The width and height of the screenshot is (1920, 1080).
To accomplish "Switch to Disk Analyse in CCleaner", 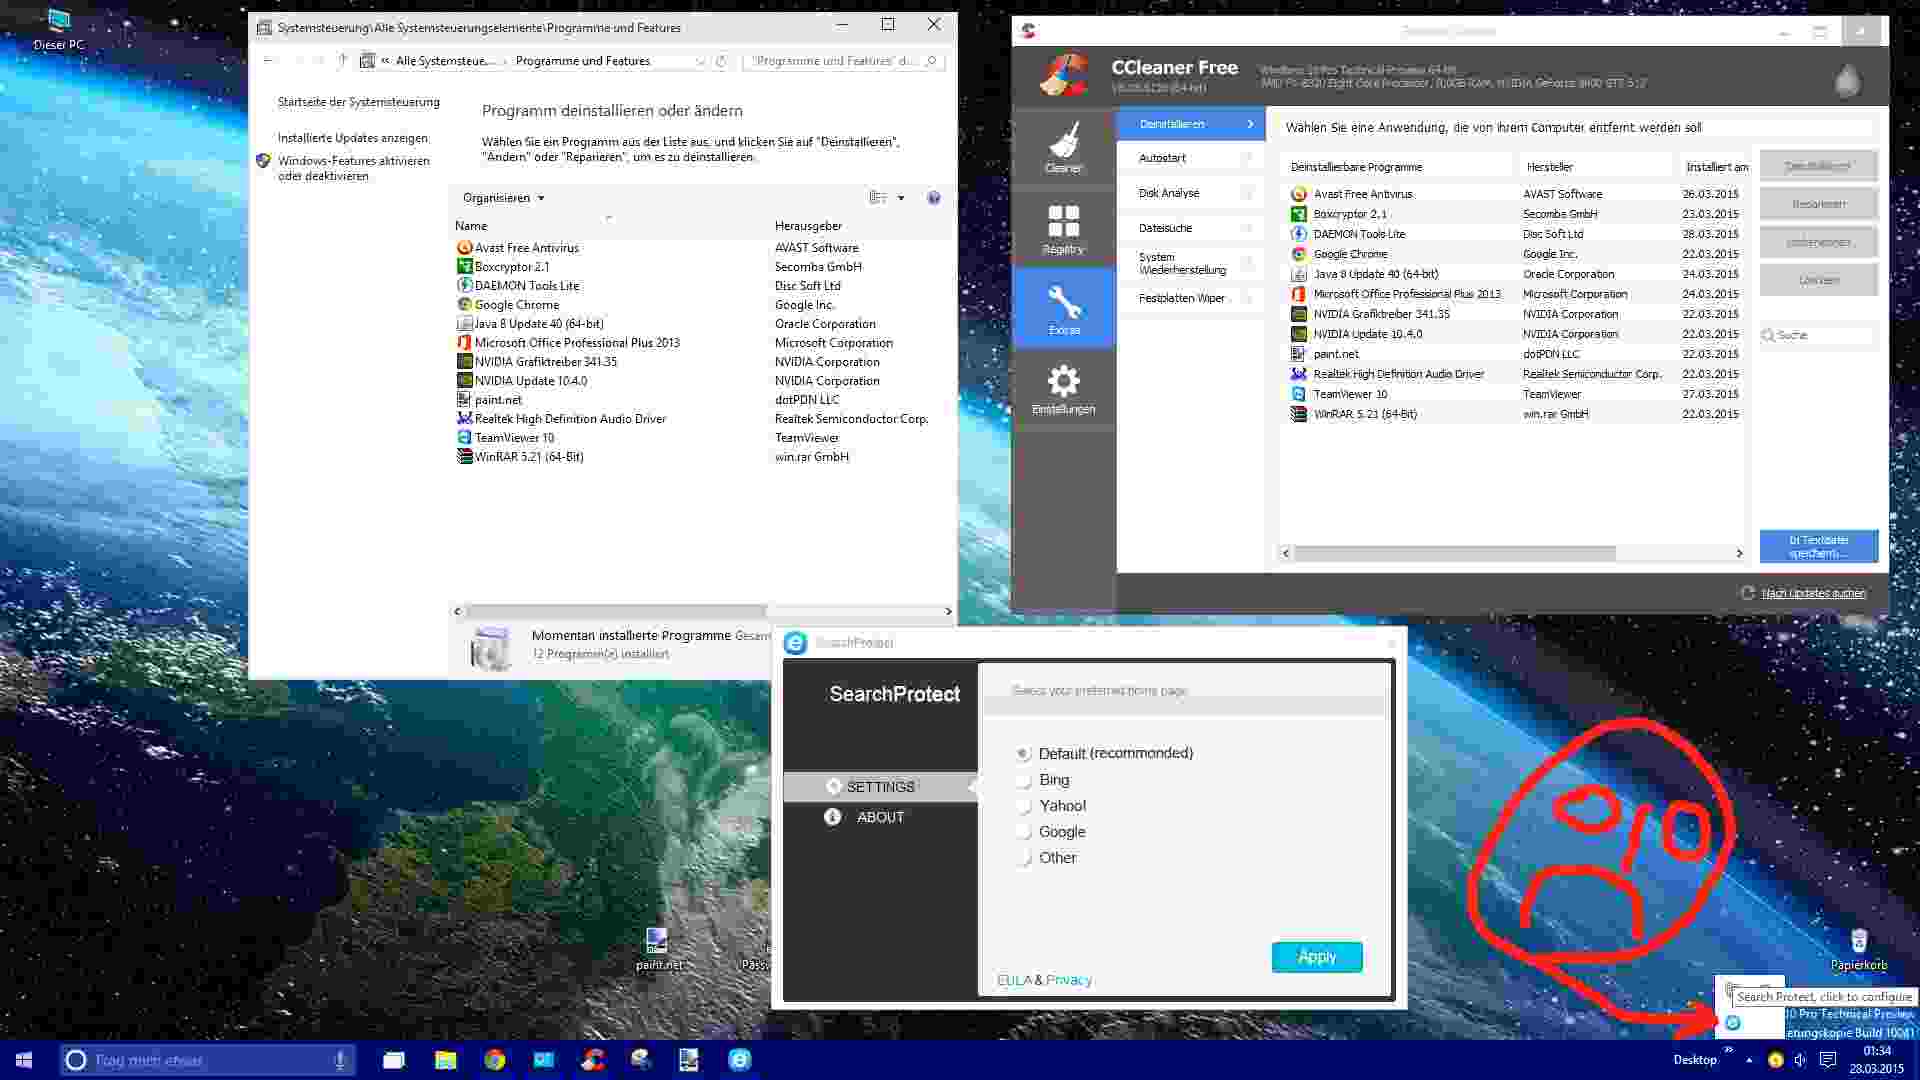I will point(1190,193).
